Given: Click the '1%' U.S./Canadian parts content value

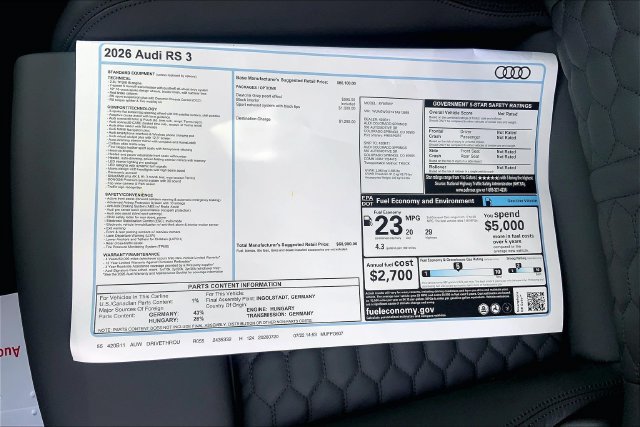Looking at the screenshot, I should [195, 301].
